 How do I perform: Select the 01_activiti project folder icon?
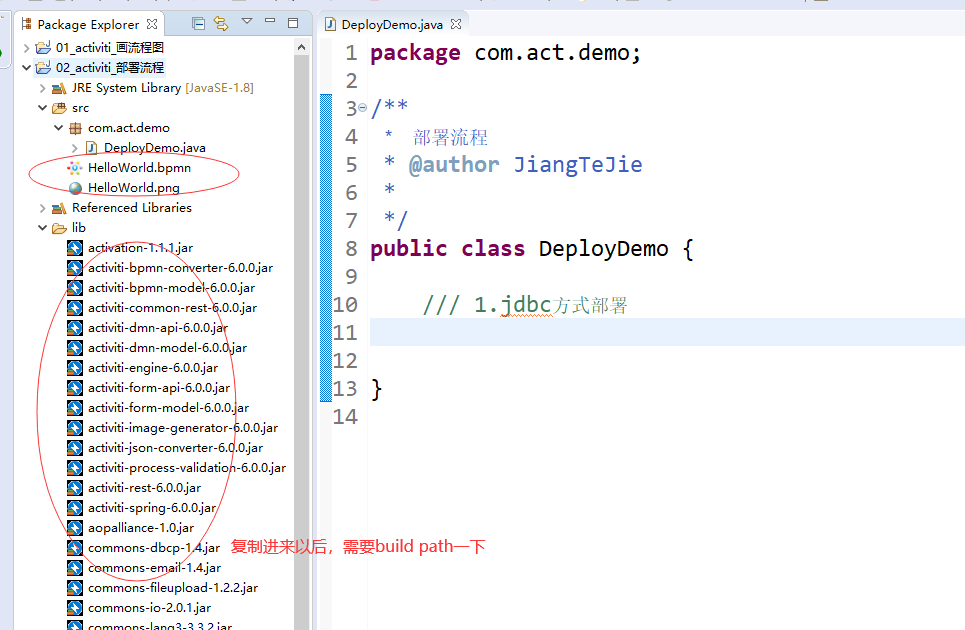pos(43,47)
